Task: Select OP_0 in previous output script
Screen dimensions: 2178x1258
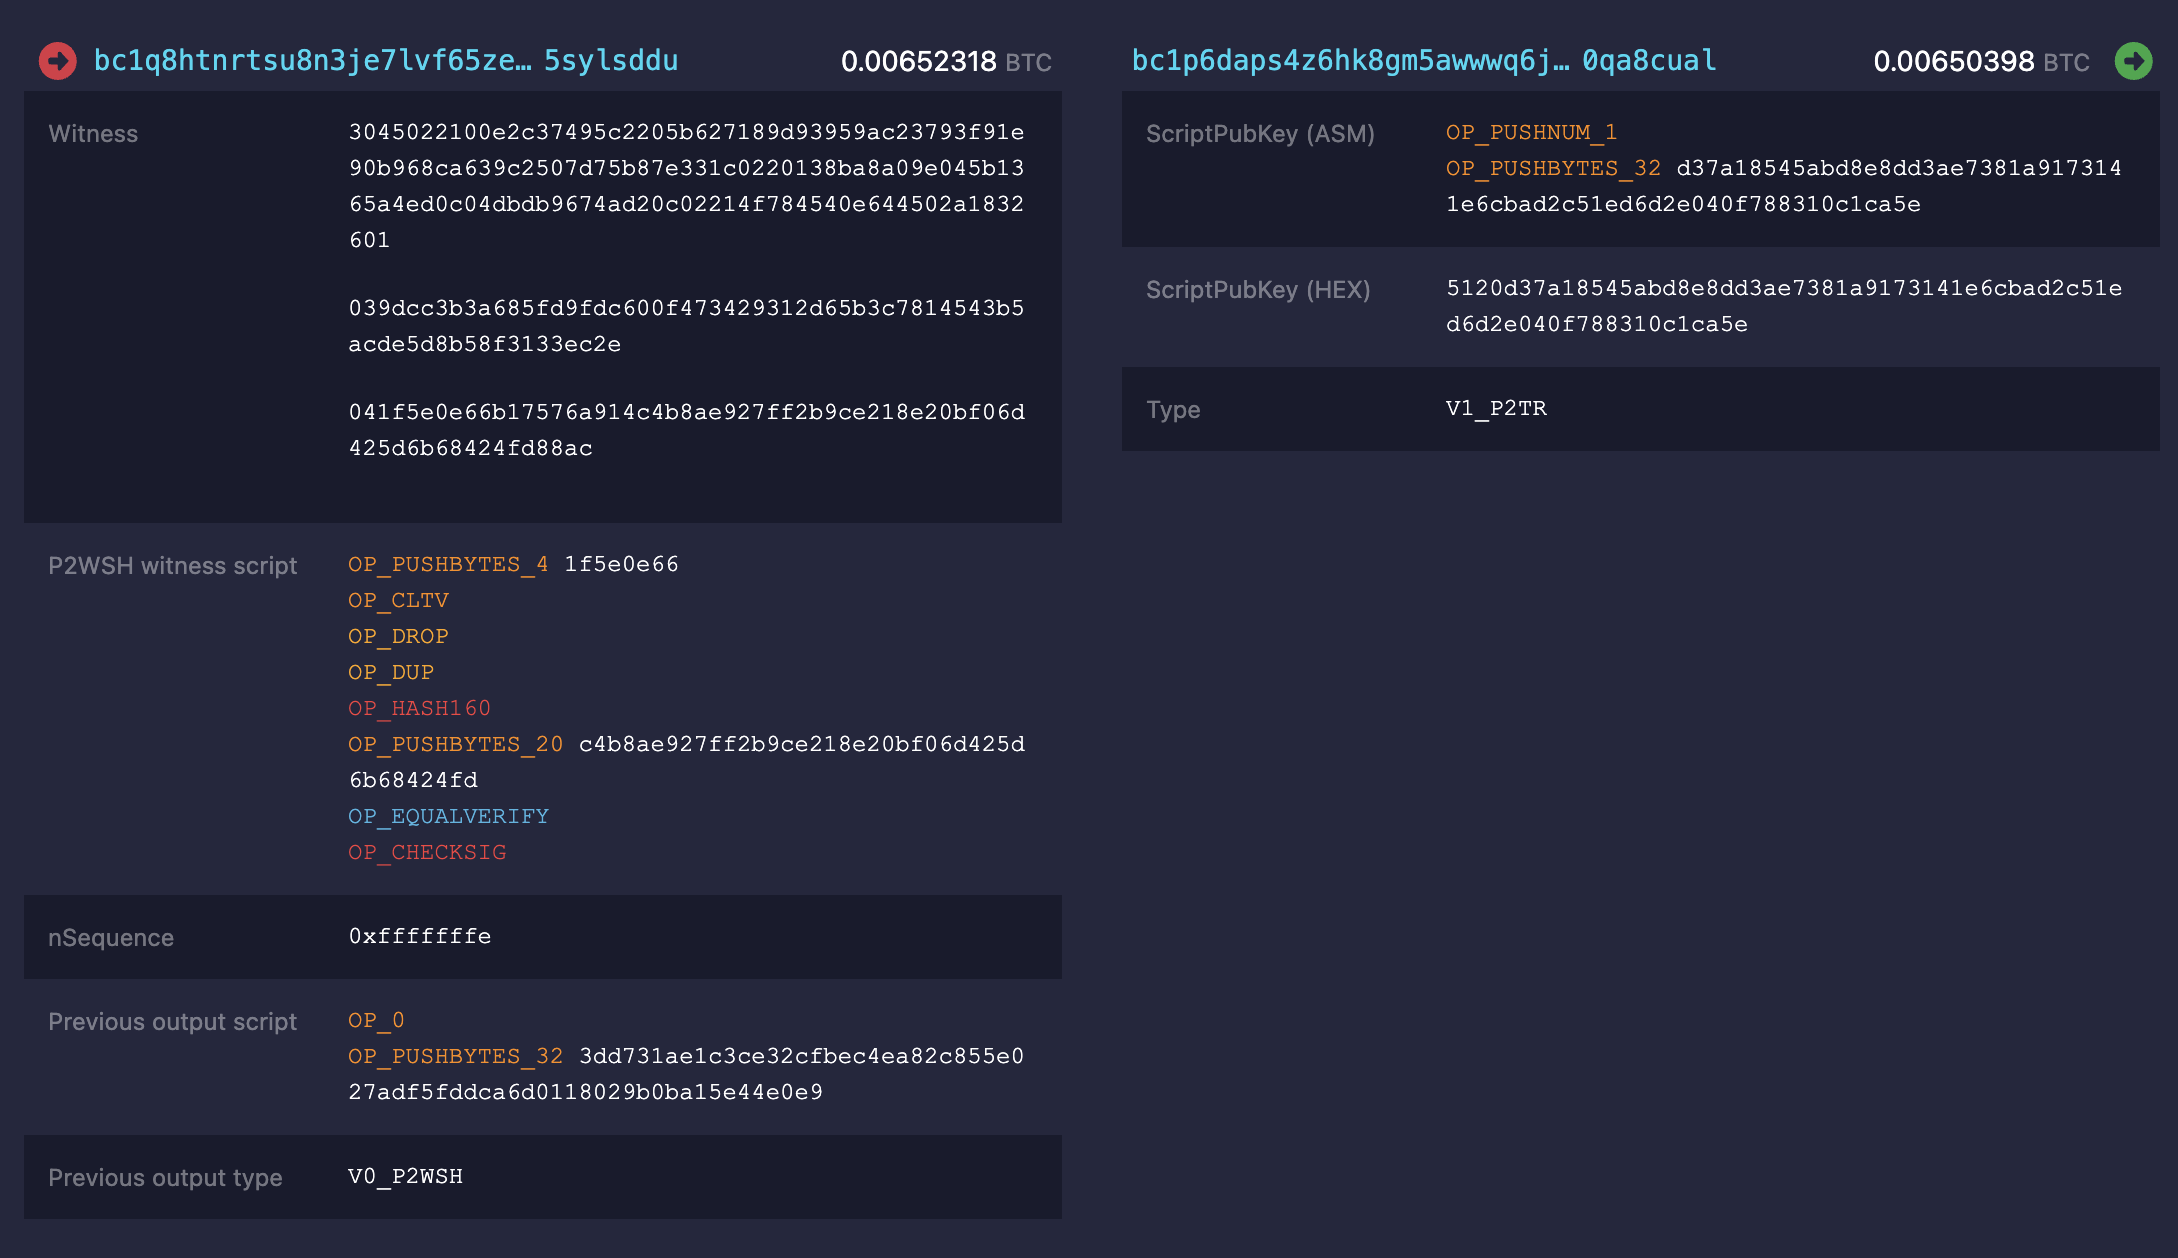Action: point(375,1020)
